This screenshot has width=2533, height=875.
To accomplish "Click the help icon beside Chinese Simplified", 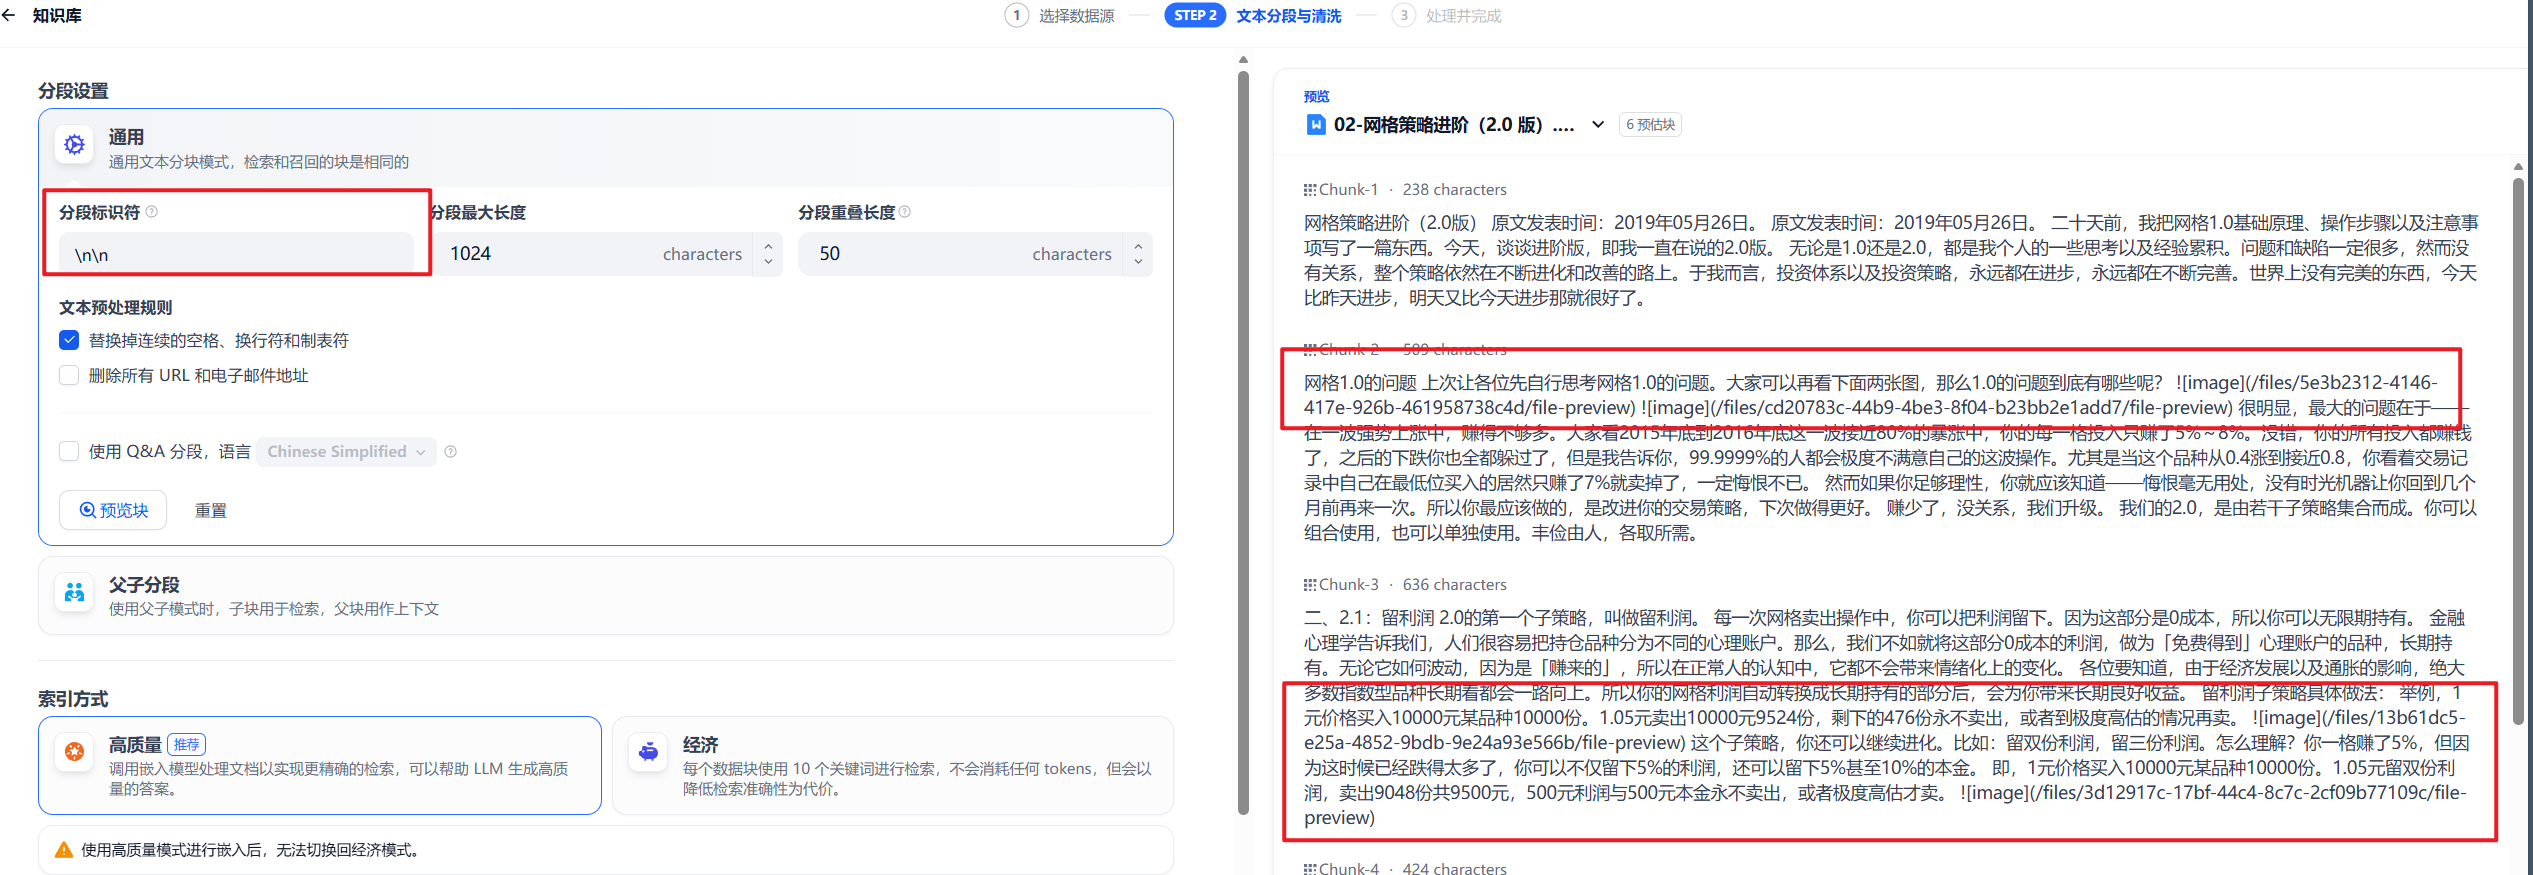I will 451,452.
